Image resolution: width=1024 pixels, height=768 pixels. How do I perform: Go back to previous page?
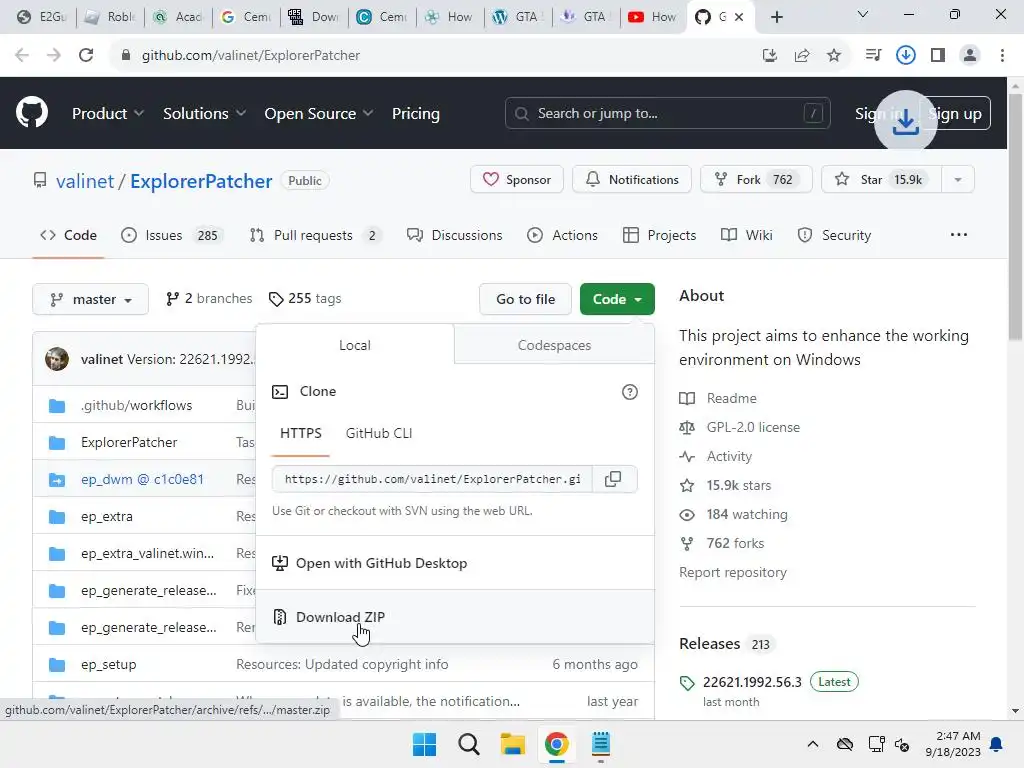(x=22, y=55)
